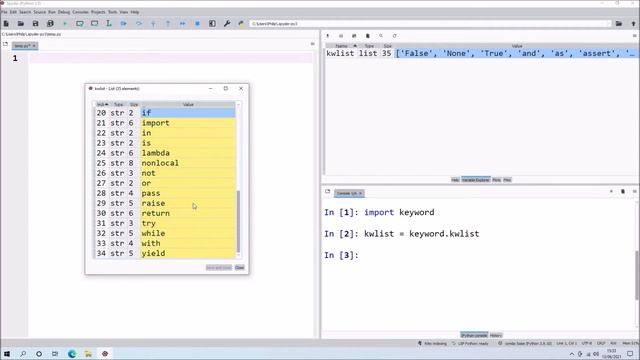Open the console pane options menu
This screenshot has width=640, height=360.
(635, 191)
